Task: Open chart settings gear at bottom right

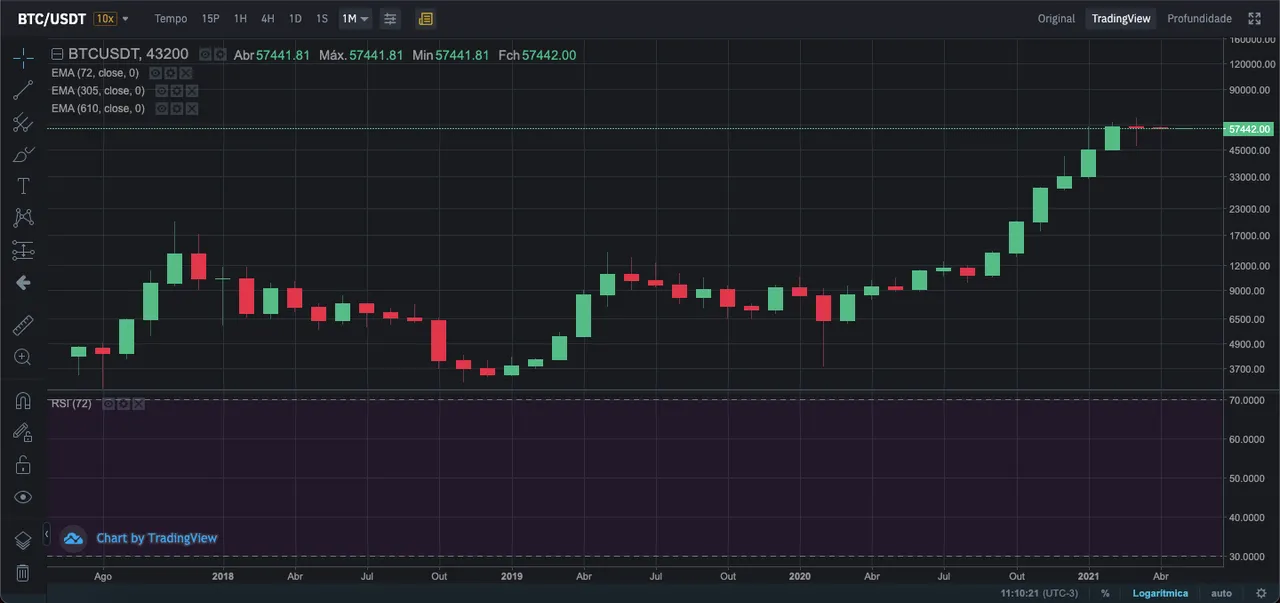Action: click(x=1261, y=593)
